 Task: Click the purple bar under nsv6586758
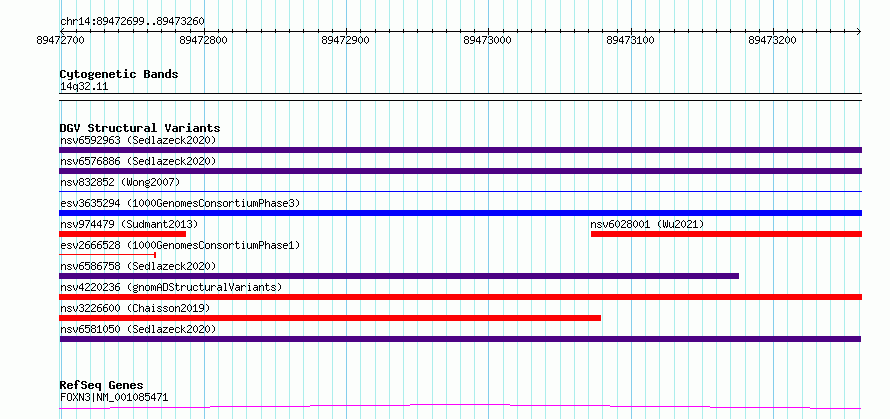[399, 276]
